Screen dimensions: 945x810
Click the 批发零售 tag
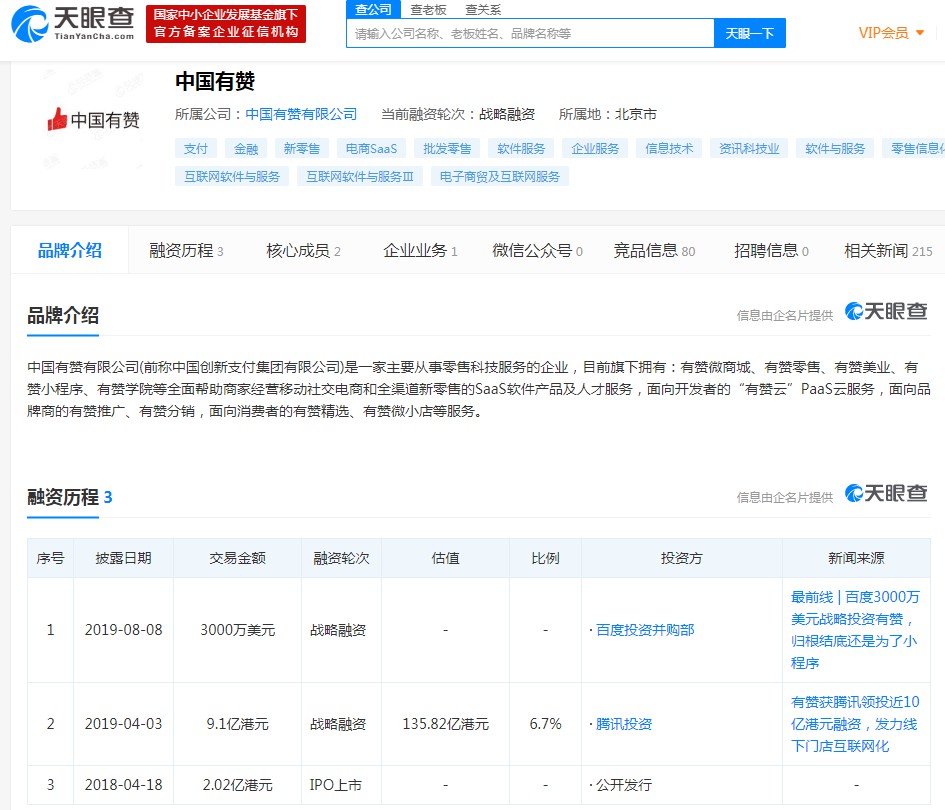pyautogui.click(x=447, y=148)
